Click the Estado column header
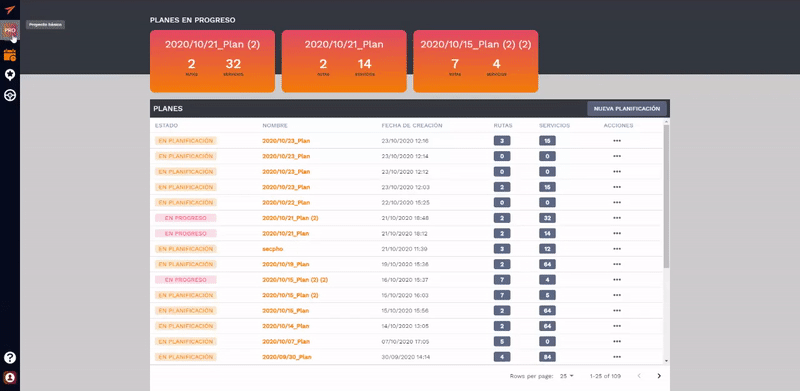The height and width of the screenshot is (391, 800). (x=166, y=126)
